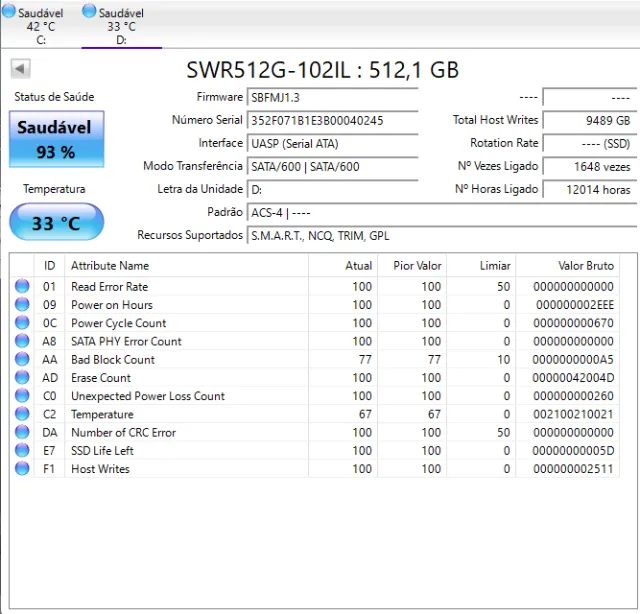Click the transfer mode field SATA/600 | SATA/600
This screenshot has height=614, width=640.
333,167
